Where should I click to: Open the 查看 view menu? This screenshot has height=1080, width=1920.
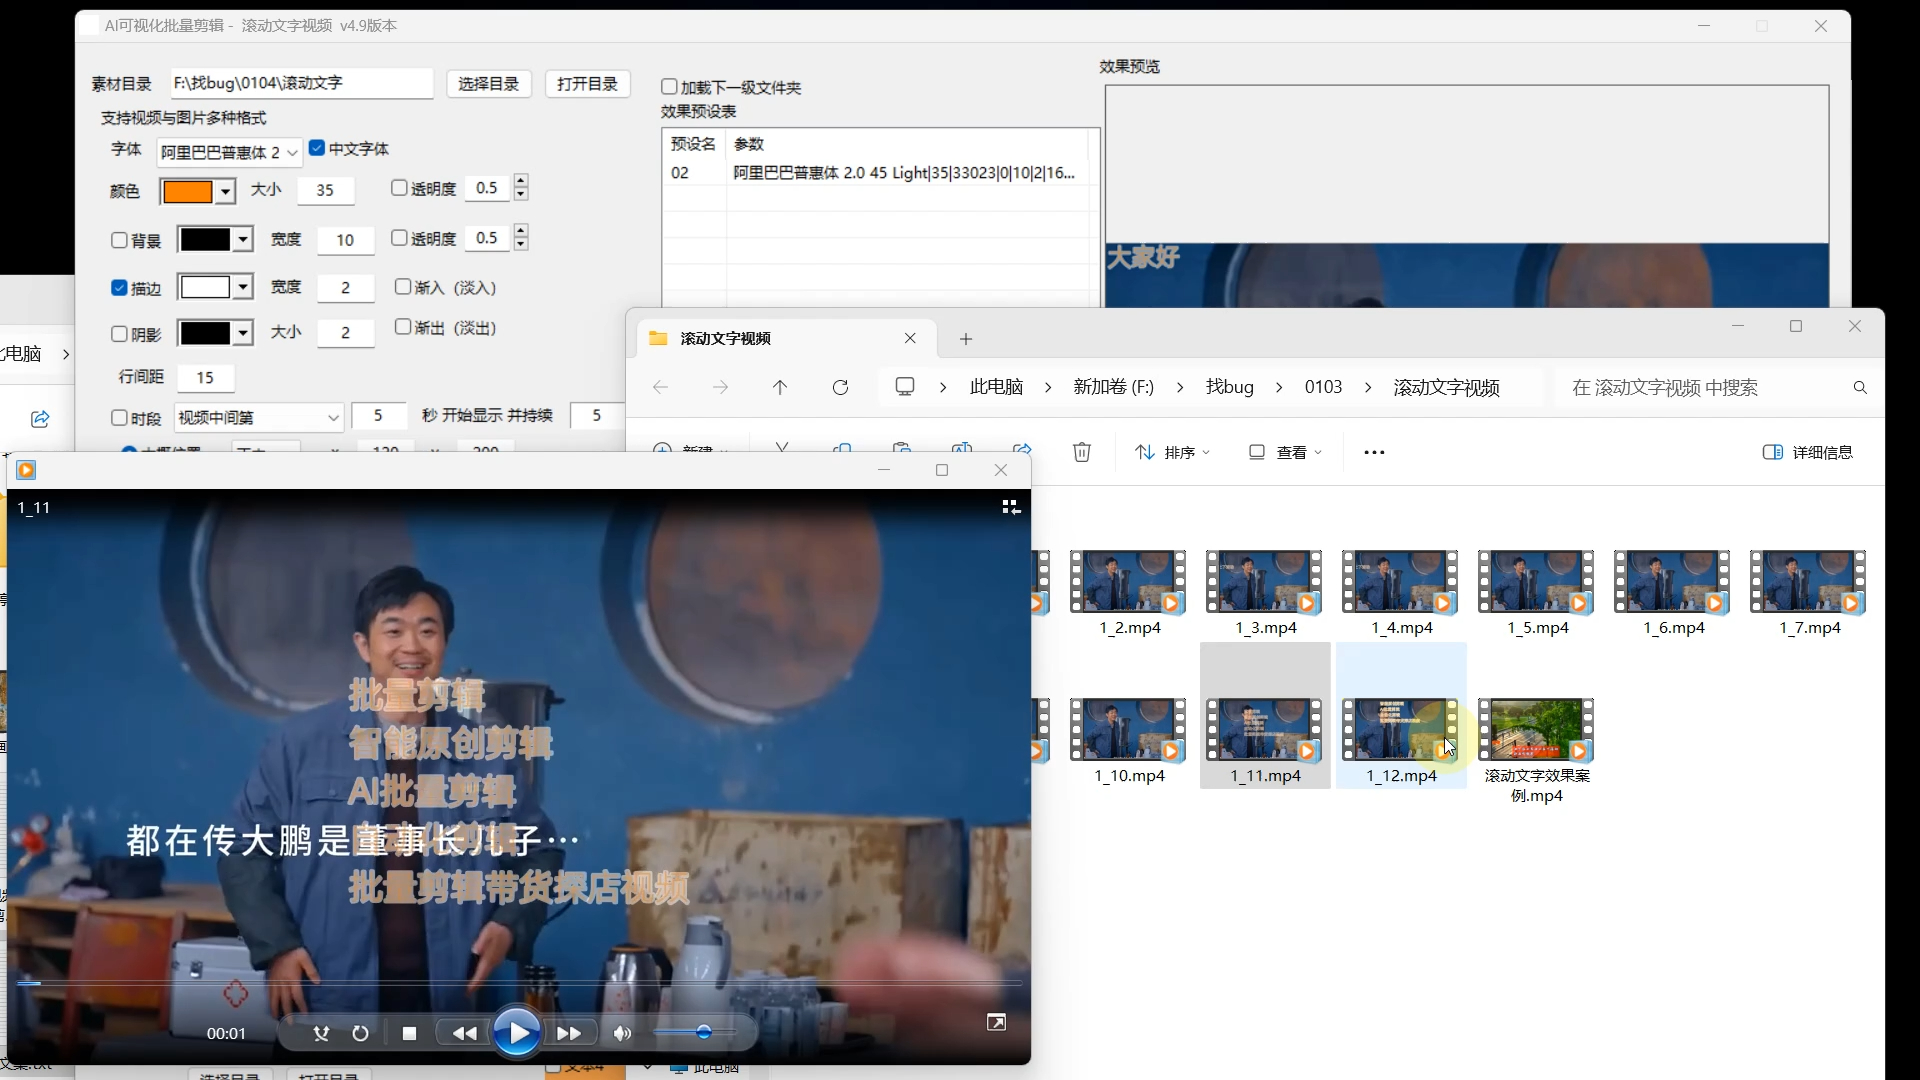pyautogui.click(x=1285, y=452)
